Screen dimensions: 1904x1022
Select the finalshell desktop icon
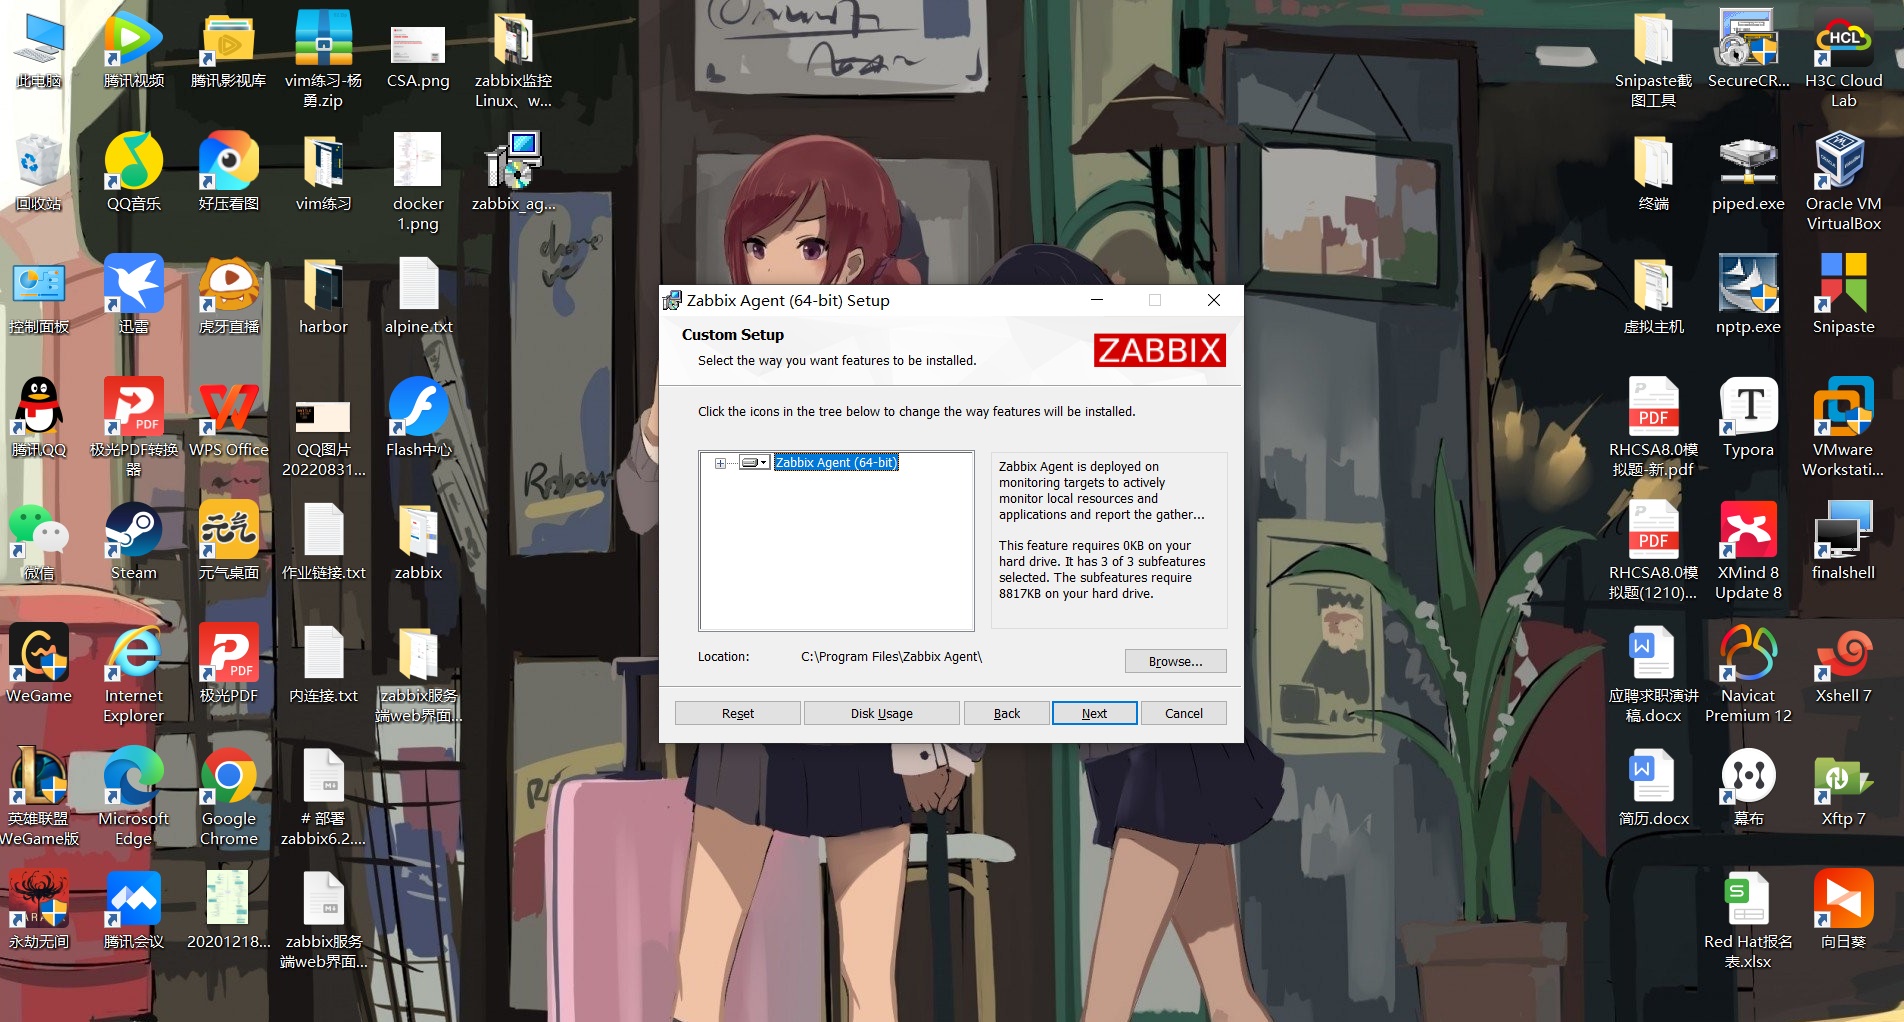tap(1843, 542)
